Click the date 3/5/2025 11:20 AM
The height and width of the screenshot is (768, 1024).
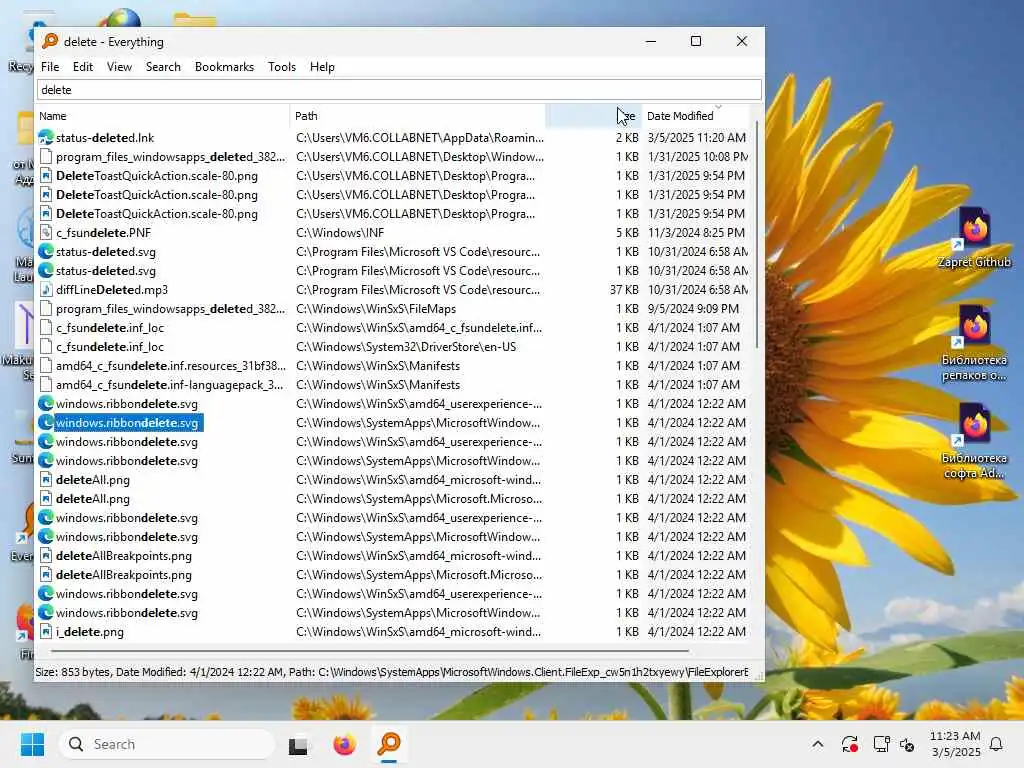[x=696, y=138]
